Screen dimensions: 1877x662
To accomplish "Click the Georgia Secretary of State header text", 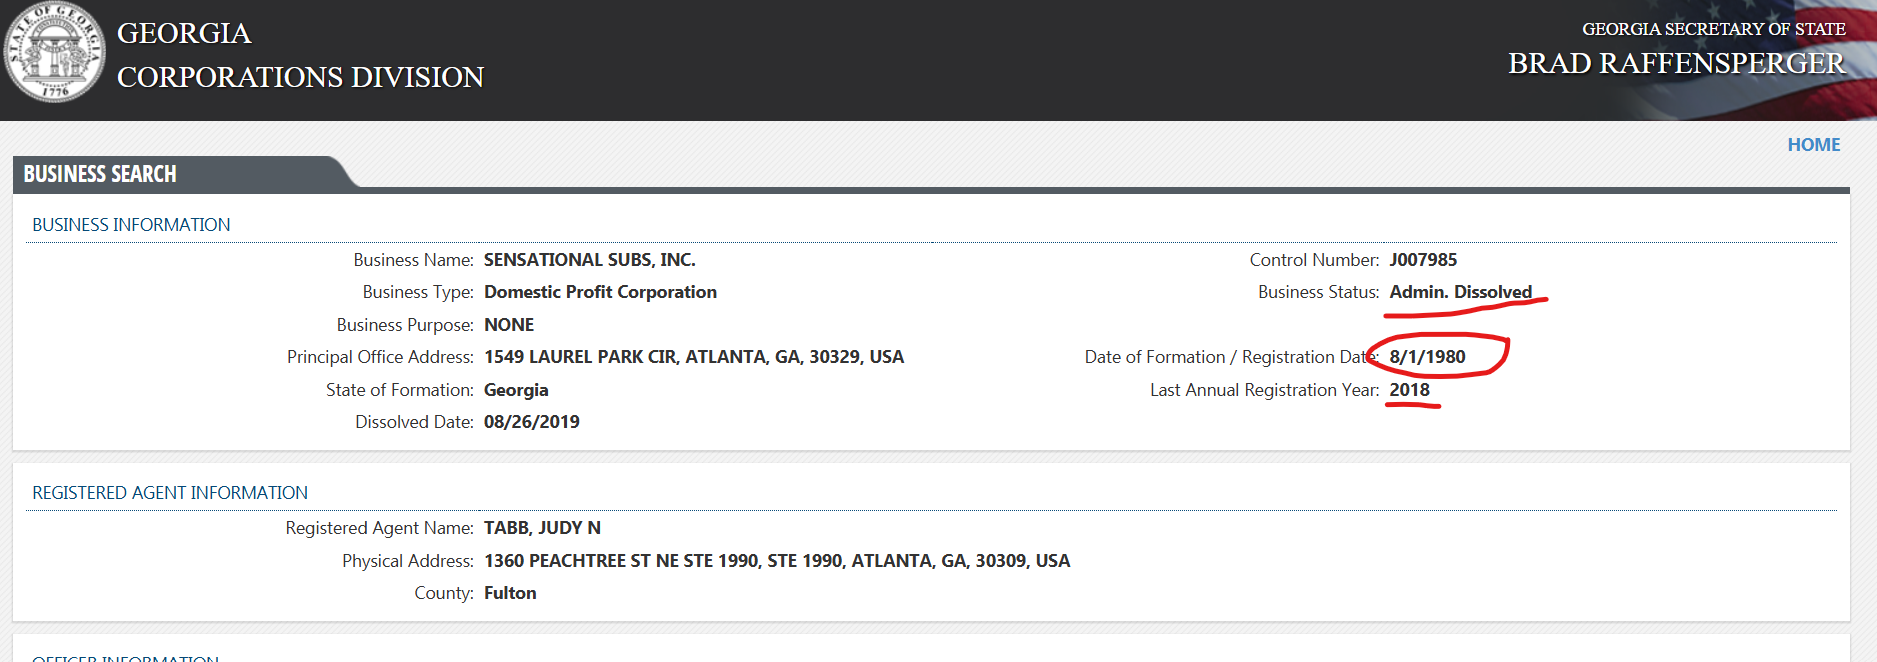I will pyautogui.click(x=1713, y=29).
